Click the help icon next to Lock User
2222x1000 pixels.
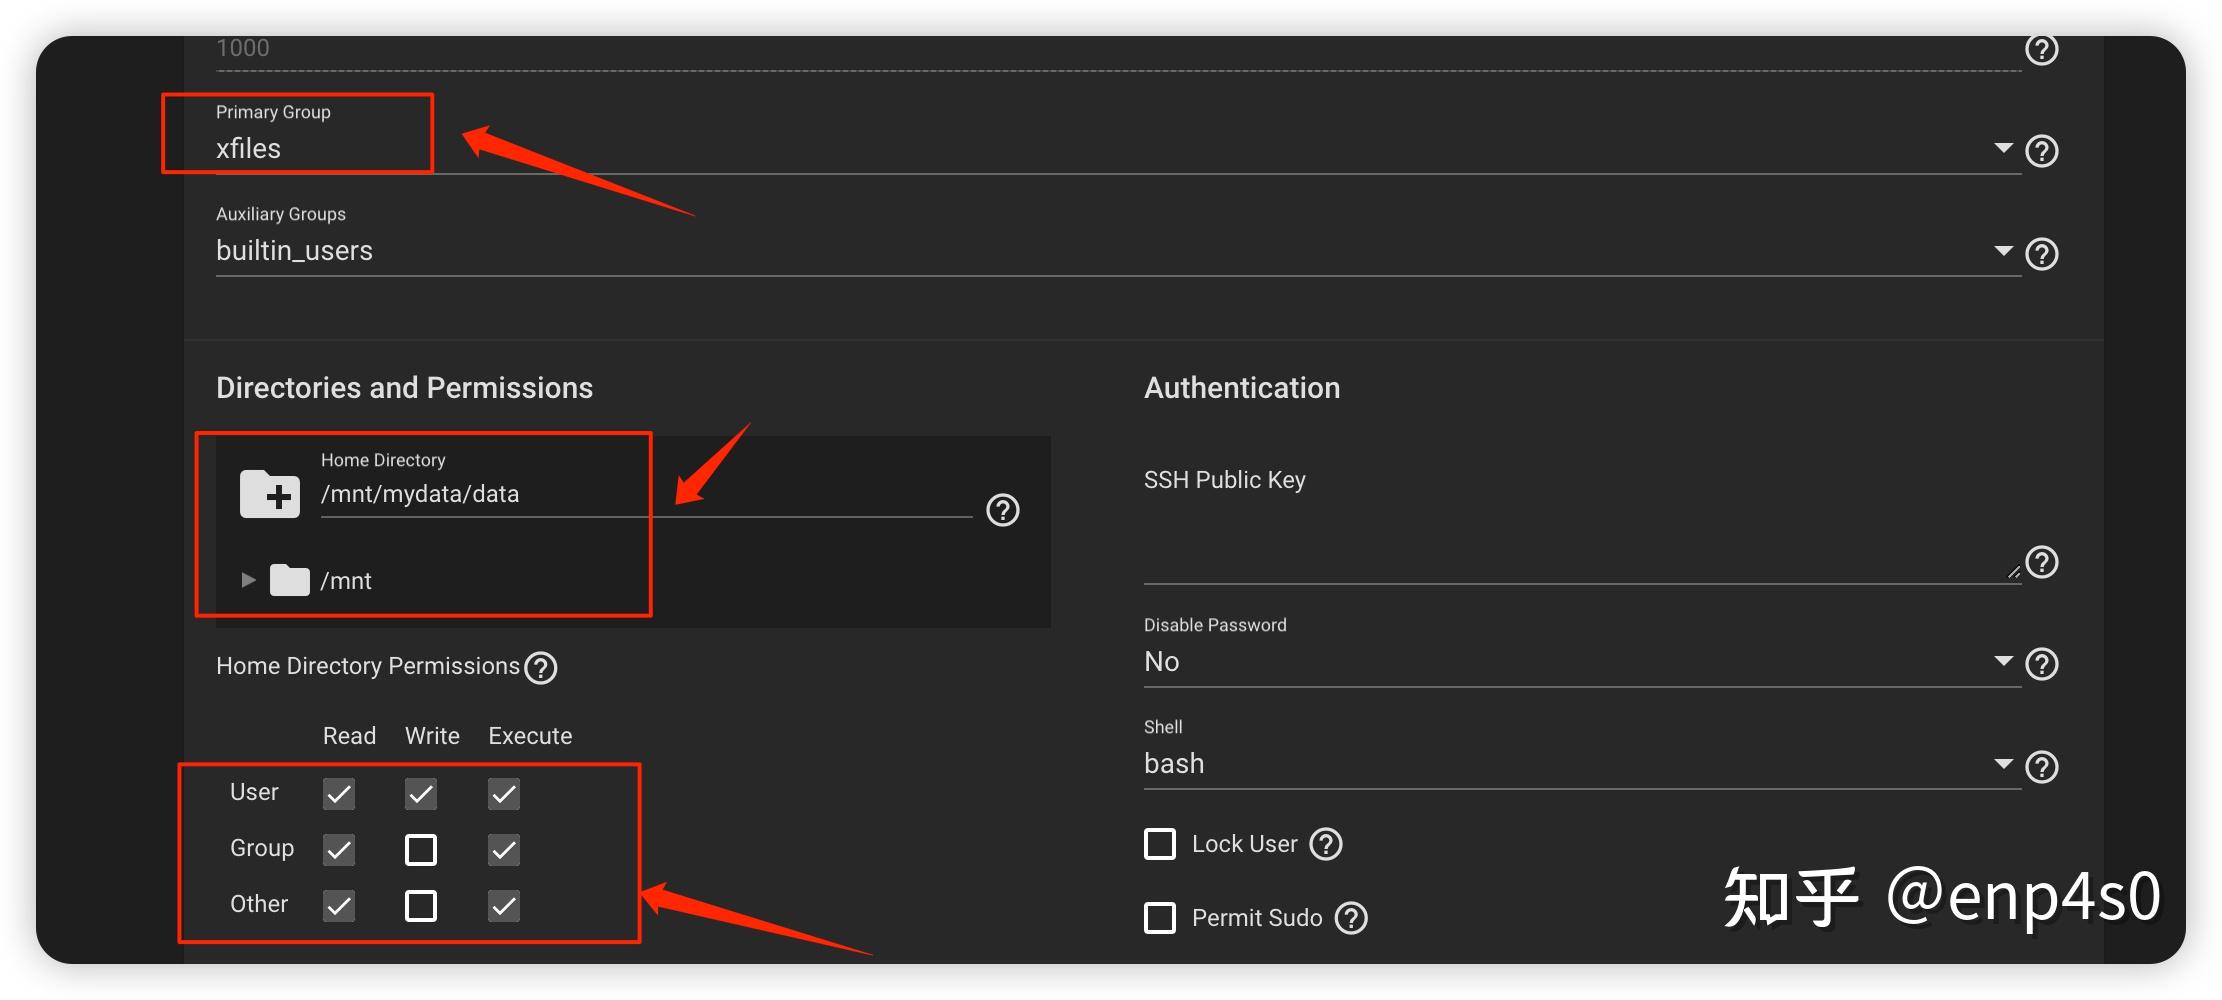click(x=1326, y=844)
